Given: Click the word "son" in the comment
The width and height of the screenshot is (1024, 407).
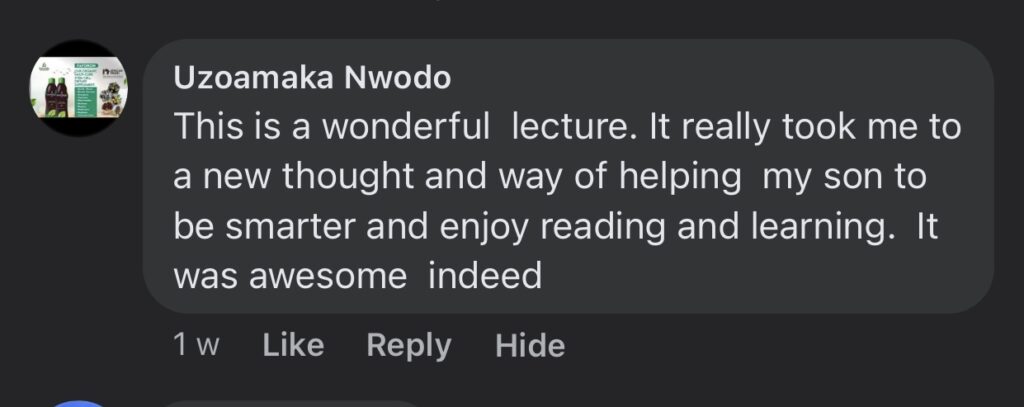Looking at the screenshot, I should (x=859, y=178).
